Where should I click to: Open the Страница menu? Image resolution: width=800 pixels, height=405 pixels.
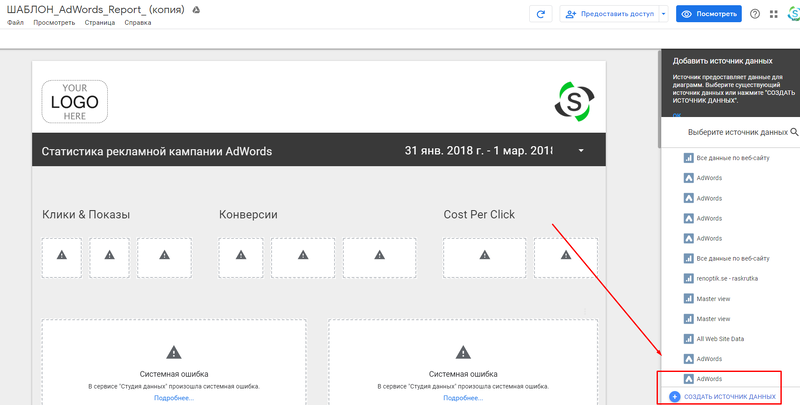click(99, 22)
